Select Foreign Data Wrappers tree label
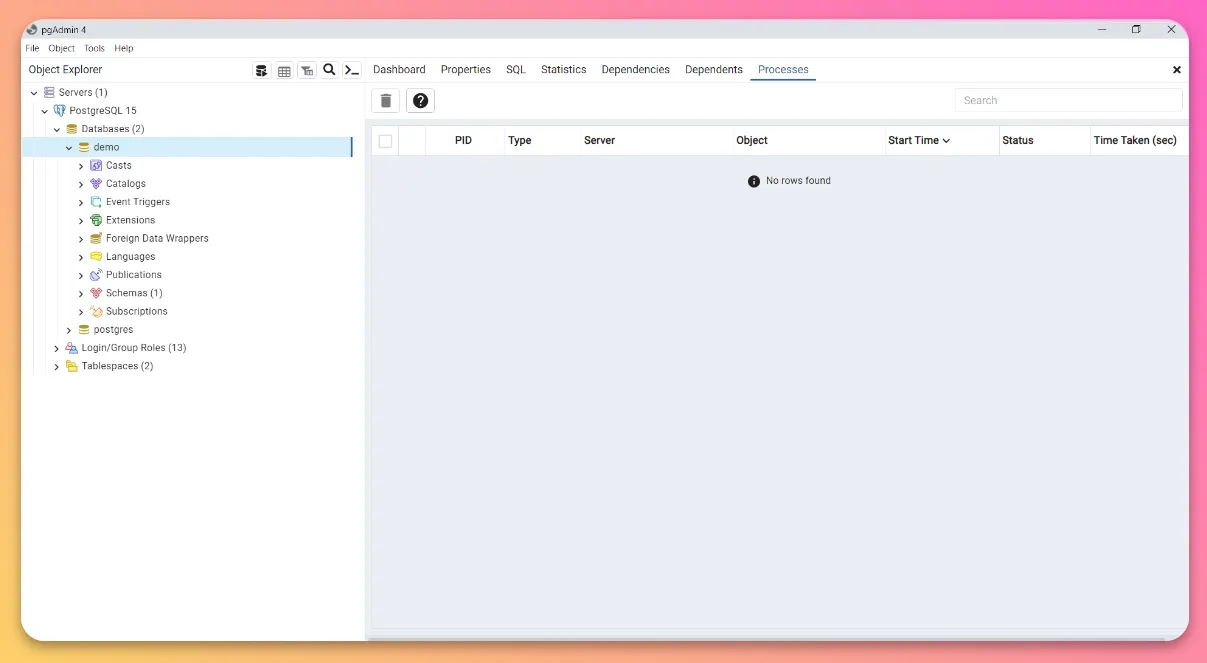 157,239
